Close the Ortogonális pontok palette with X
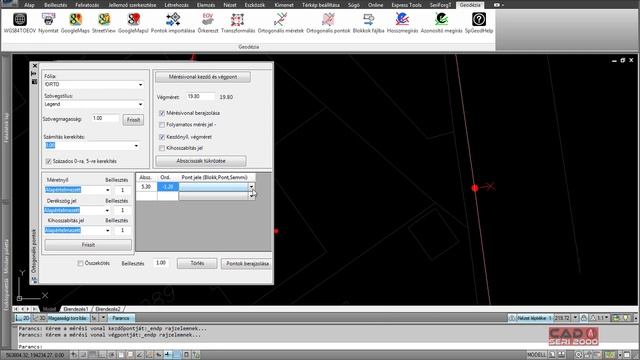The width and height of the screenshot is (640, 360). click(x=35, y=66)
